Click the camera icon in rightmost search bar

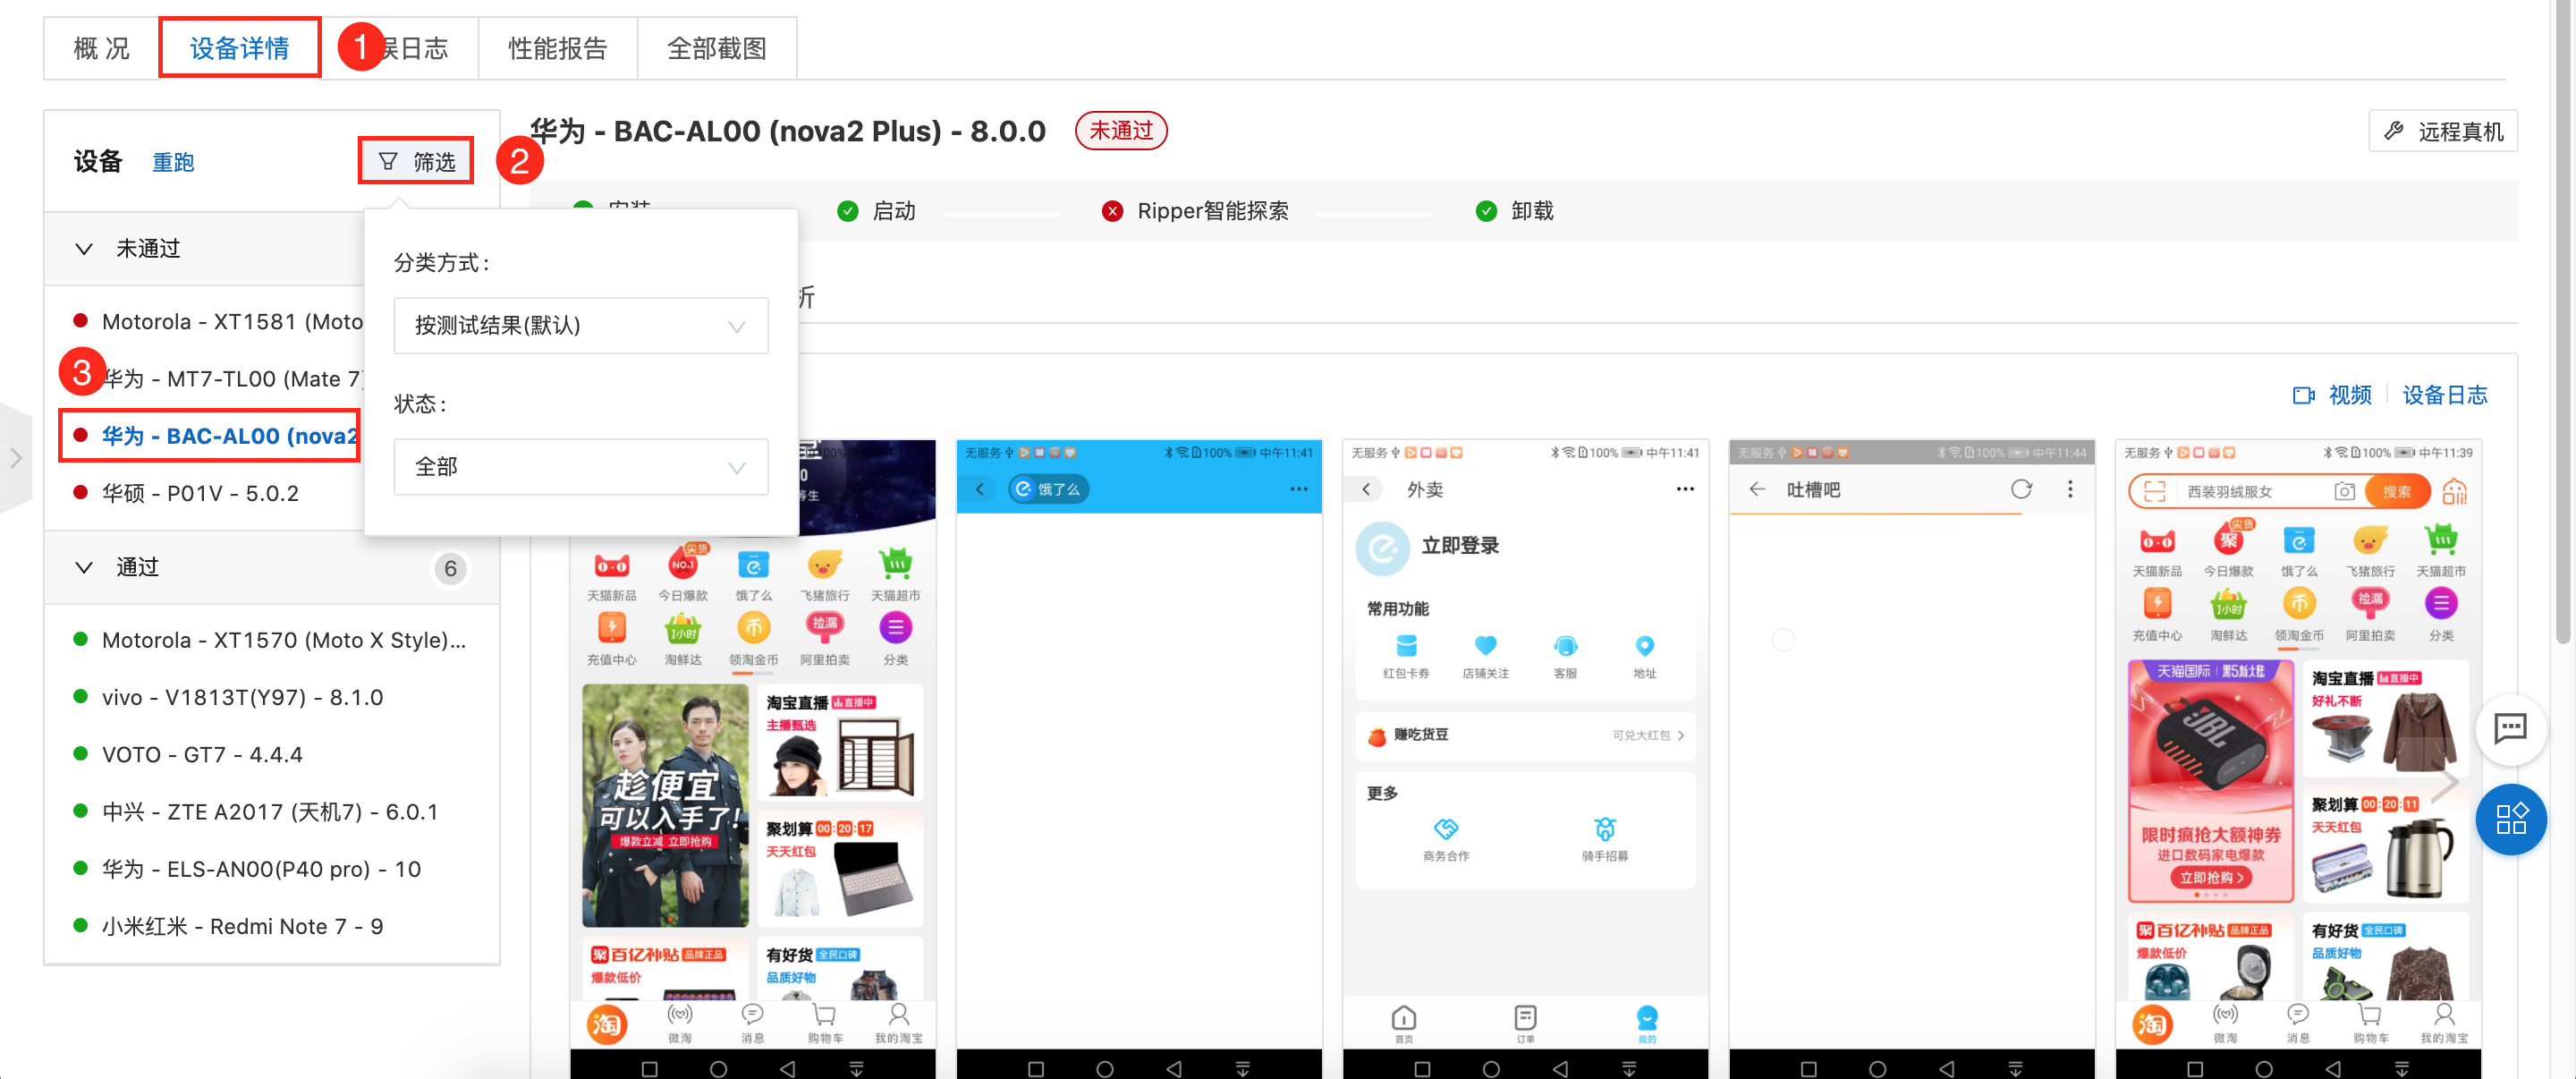(x=2344, y=491)
